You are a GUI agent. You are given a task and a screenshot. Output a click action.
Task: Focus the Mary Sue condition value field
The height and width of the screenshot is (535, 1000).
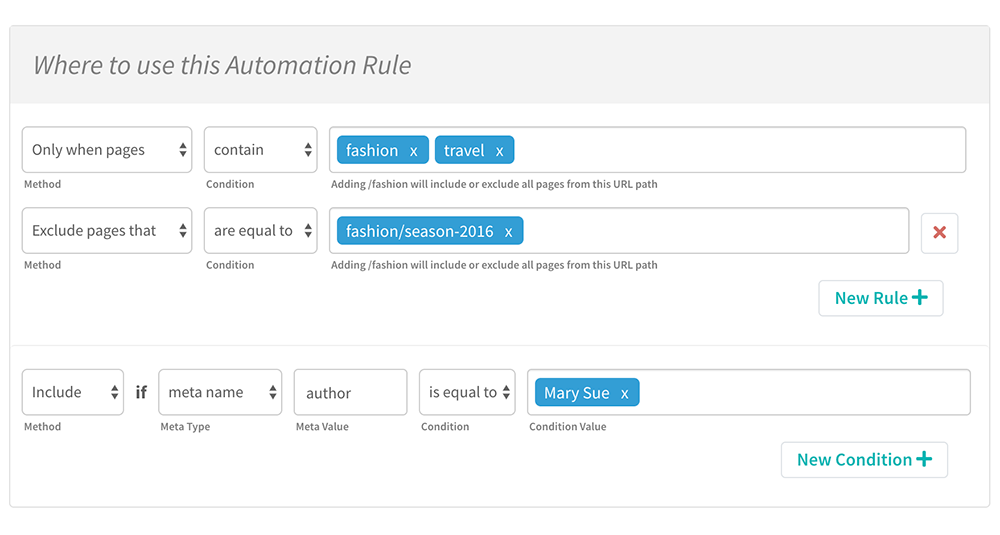800,393
